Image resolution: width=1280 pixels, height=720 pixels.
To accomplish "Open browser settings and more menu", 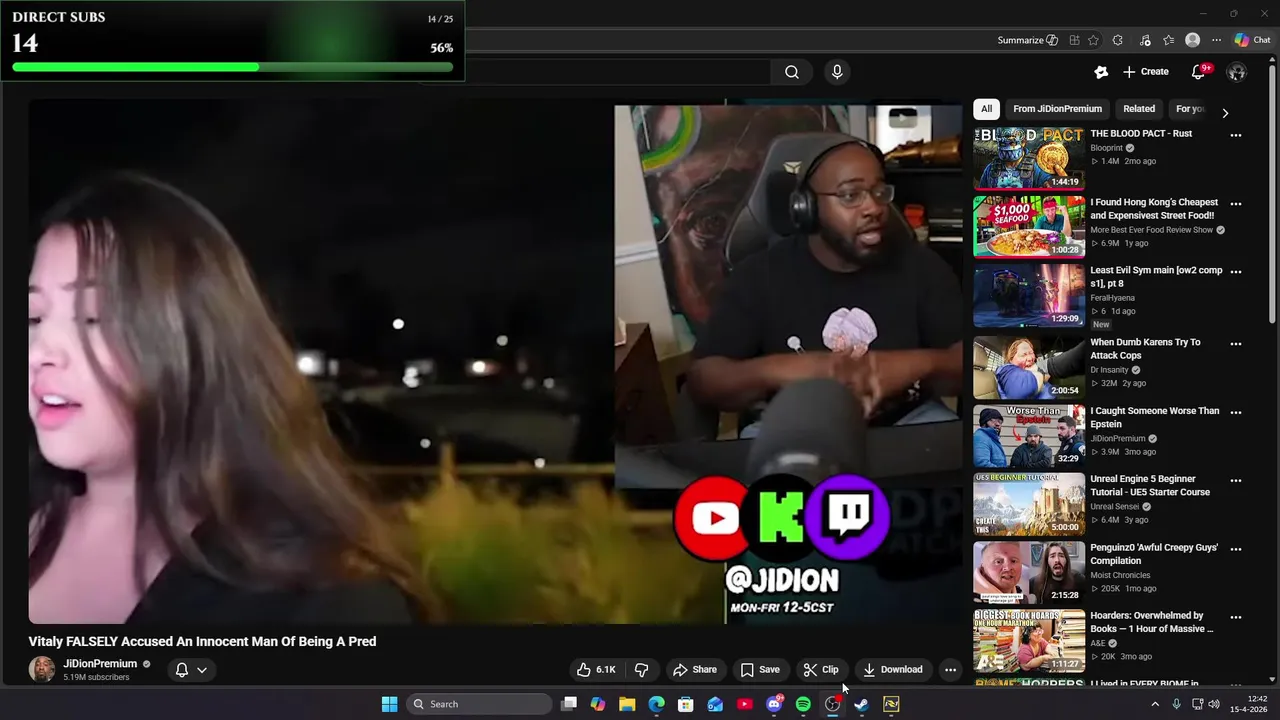I will coord(1216,40).
